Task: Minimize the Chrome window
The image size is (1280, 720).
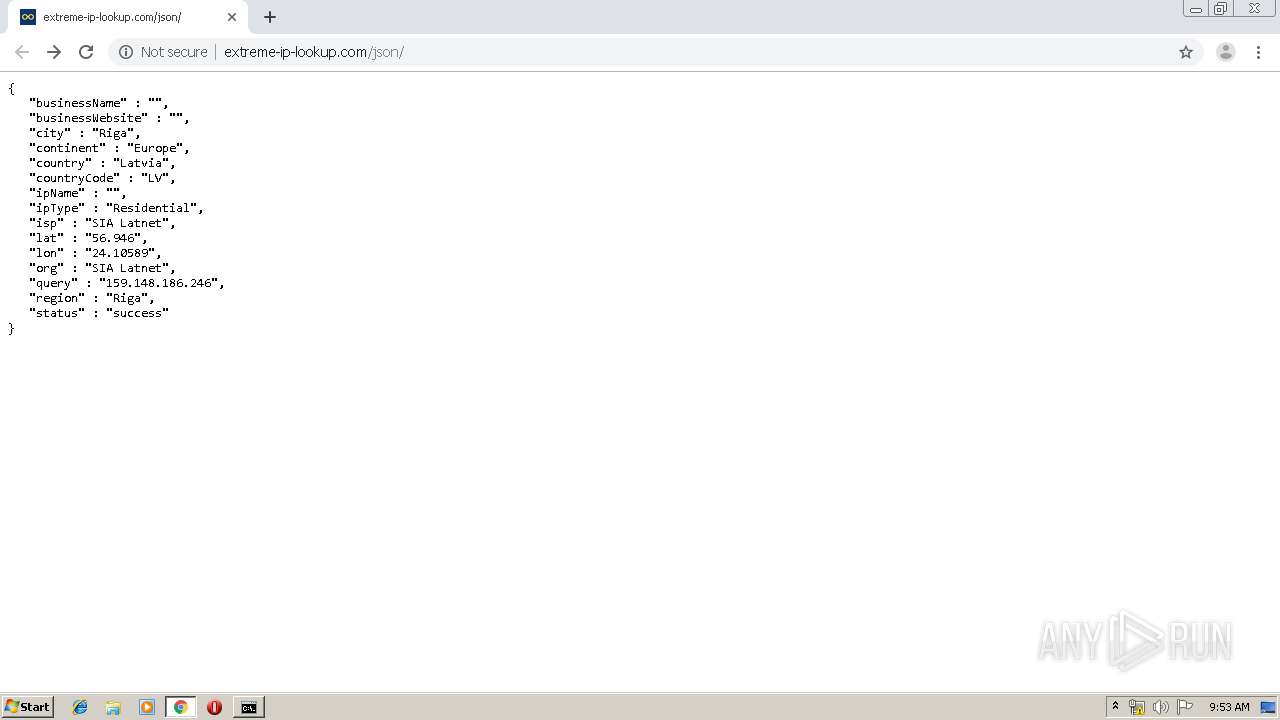Action: 1195,9
